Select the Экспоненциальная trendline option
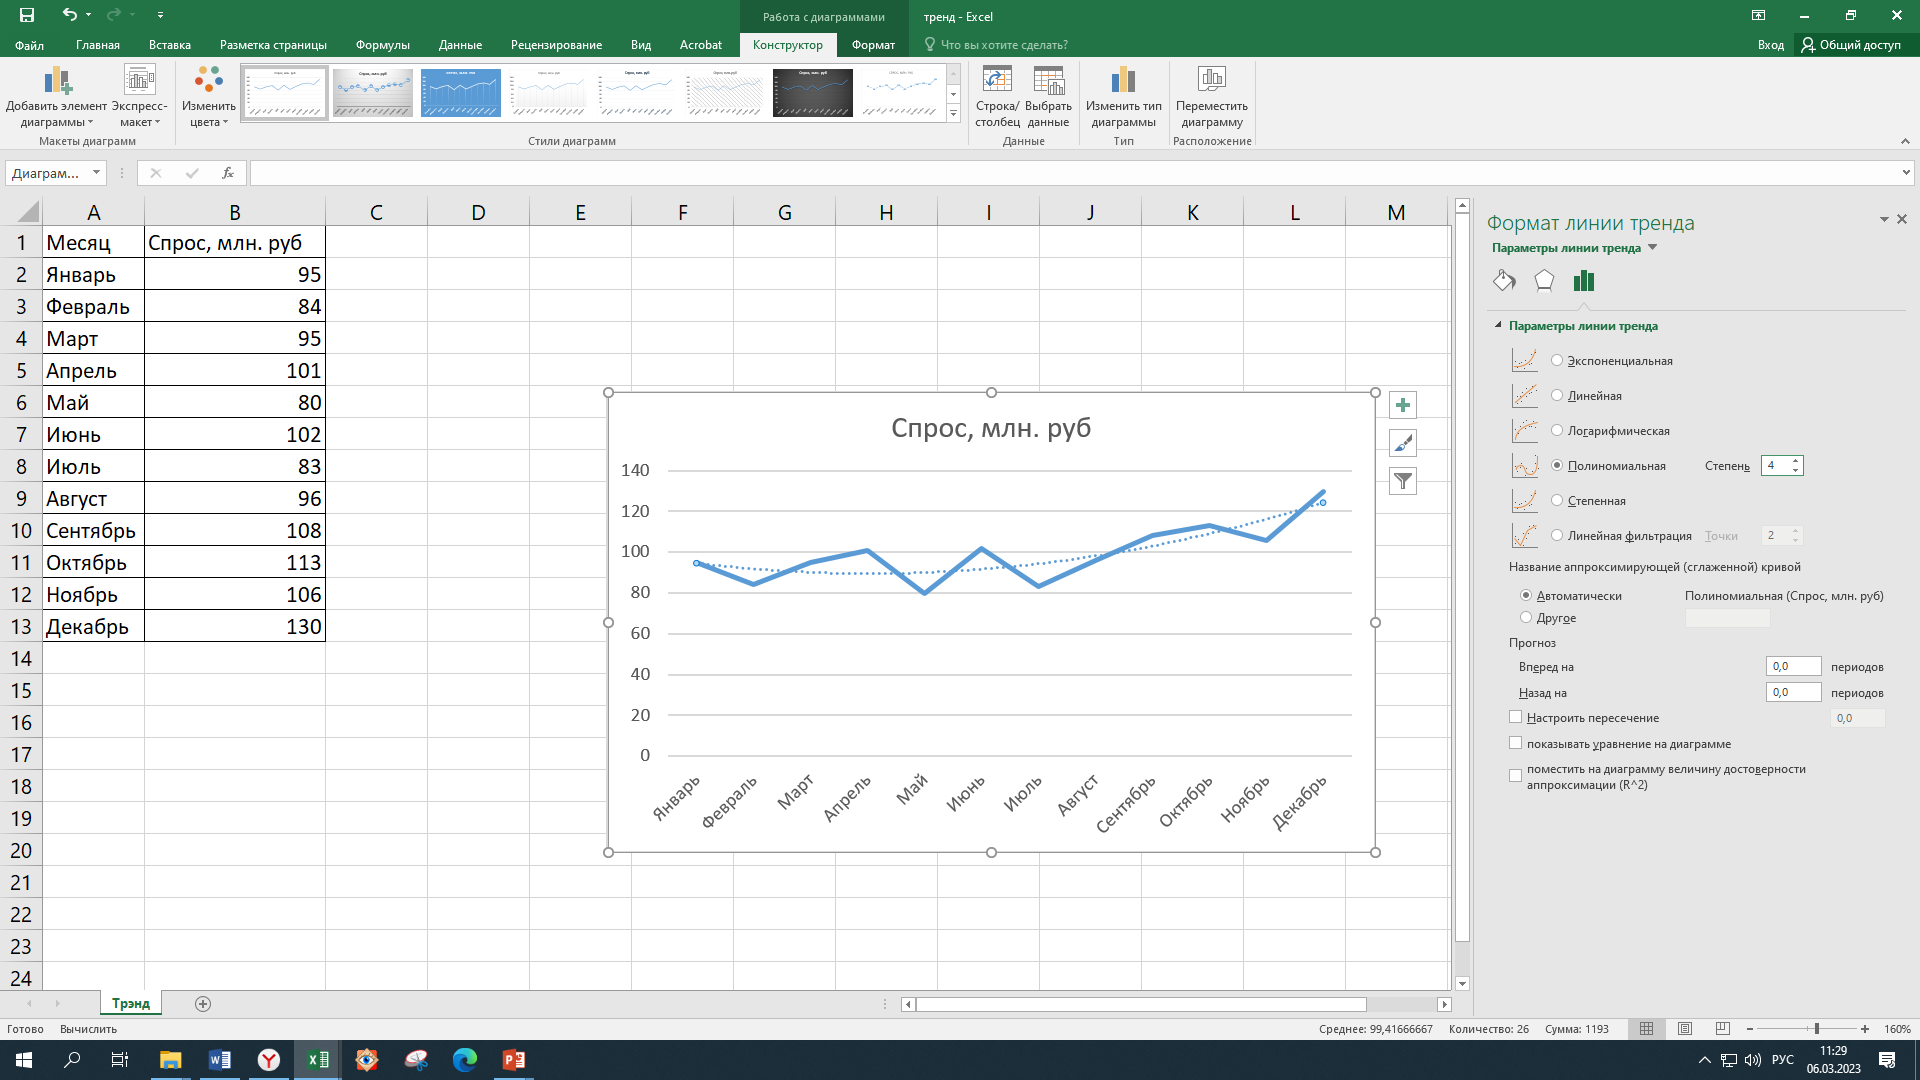1920x1080 pixels. click(x=1557, y=361)
